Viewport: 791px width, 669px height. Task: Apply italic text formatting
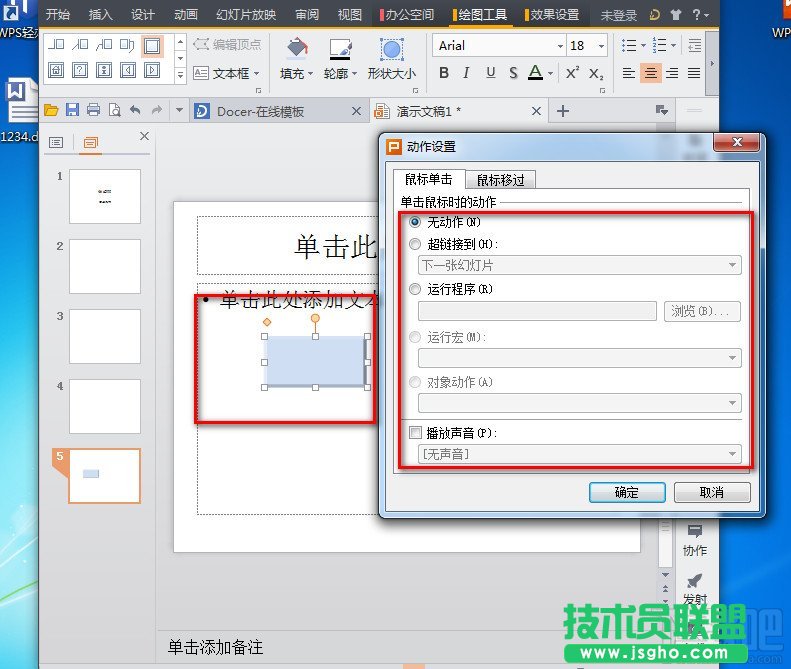pos(467,73)
